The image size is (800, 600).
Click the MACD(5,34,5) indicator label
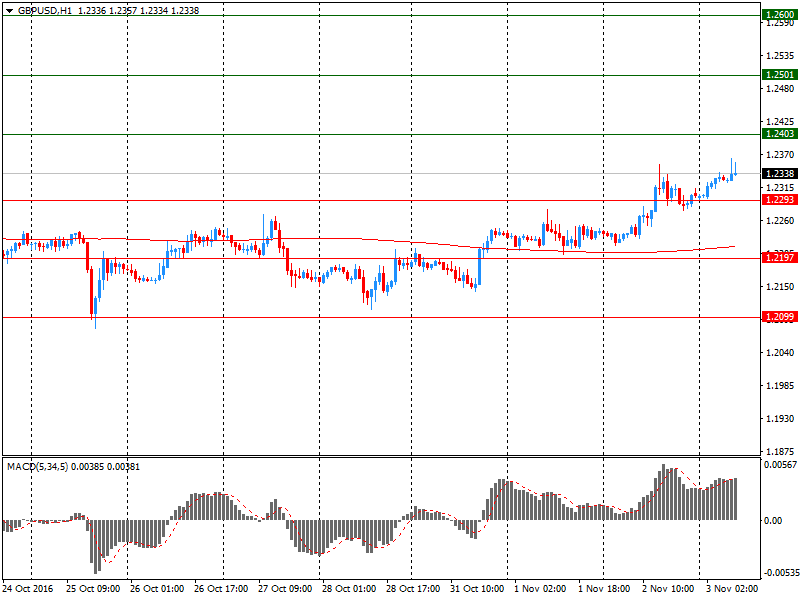click(37, 467)
